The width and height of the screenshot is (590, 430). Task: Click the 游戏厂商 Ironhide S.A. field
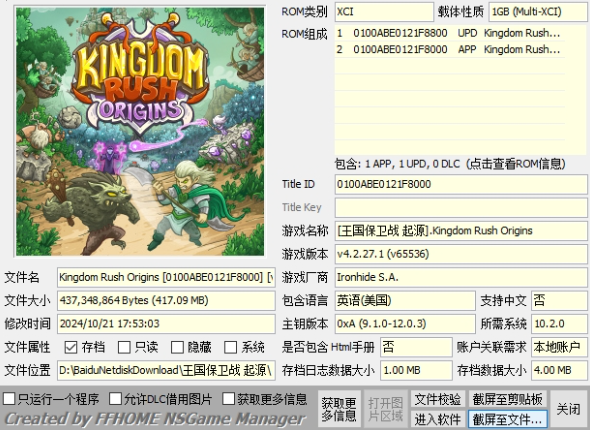(461, 278)
